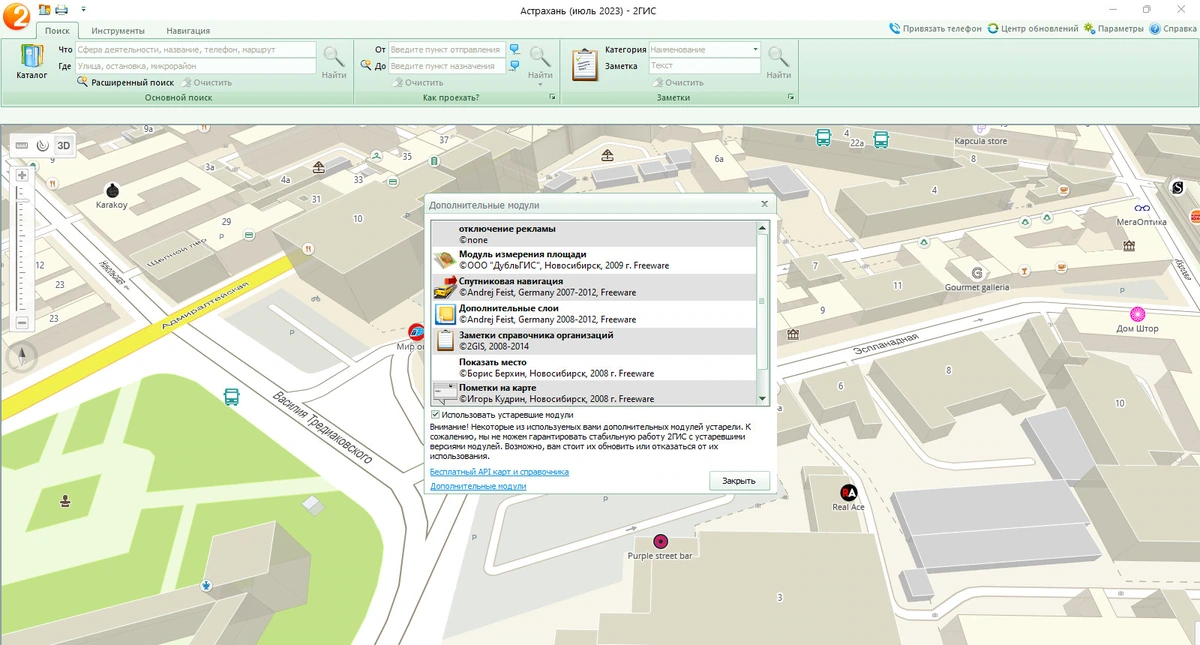
Task: Open the Дополнительные модули link
Action: point(478,486)
